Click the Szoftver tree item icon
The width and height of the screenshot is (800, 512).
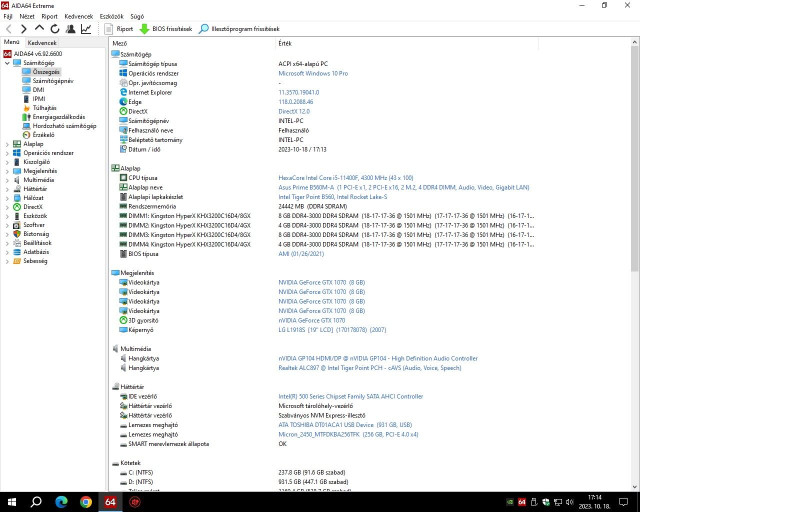(x=17, y=225)
